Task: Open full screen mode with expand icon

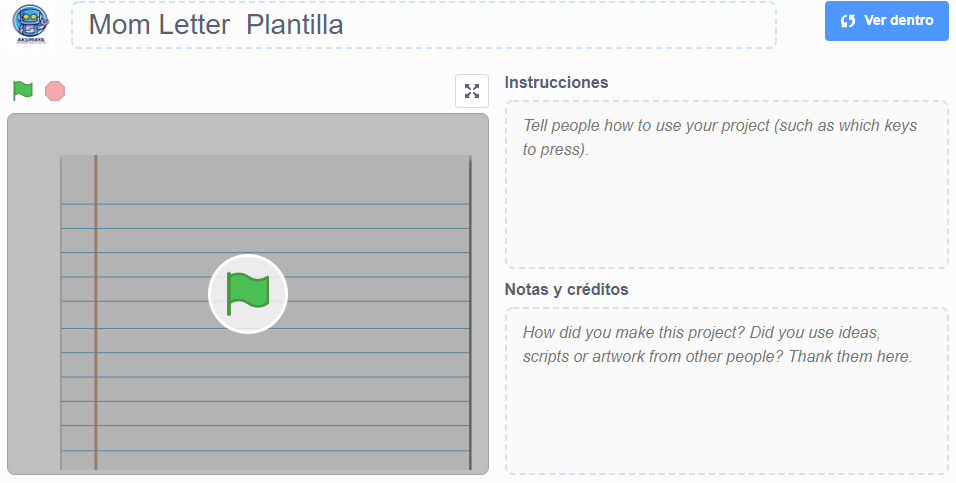Action: pyautogui.click(x=472, y=91)
